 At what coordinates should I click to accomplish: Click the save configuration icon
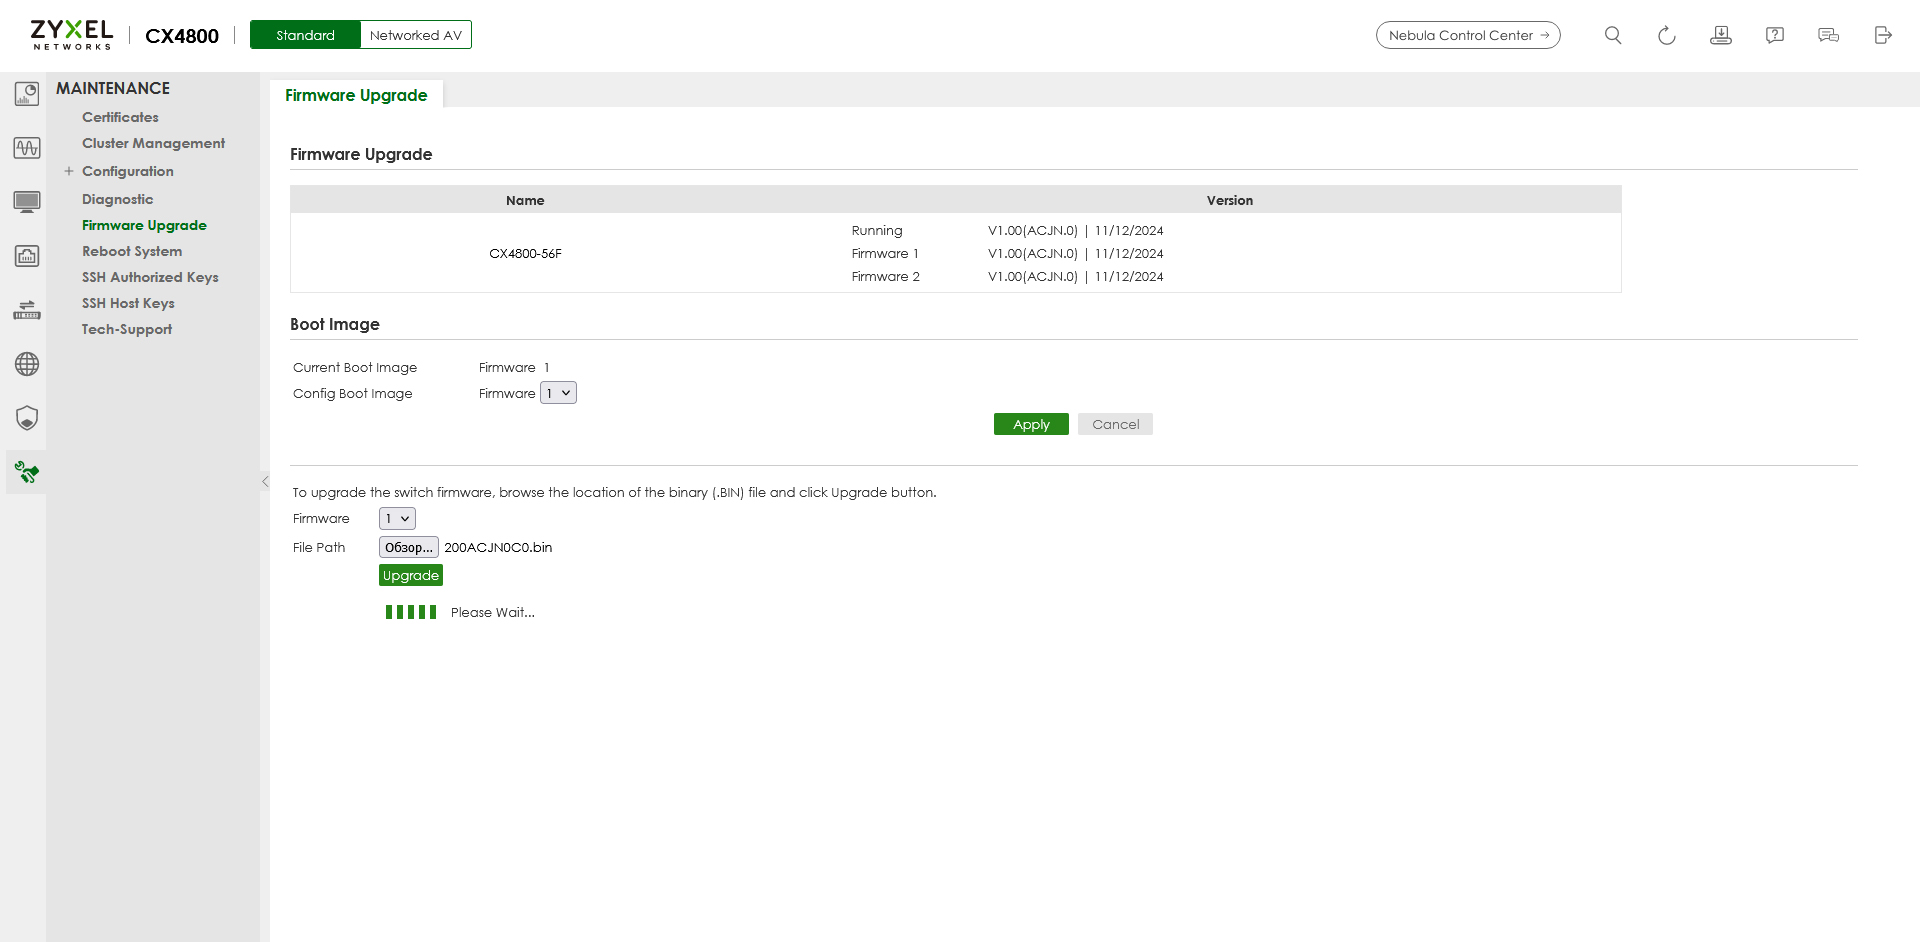1720,35
